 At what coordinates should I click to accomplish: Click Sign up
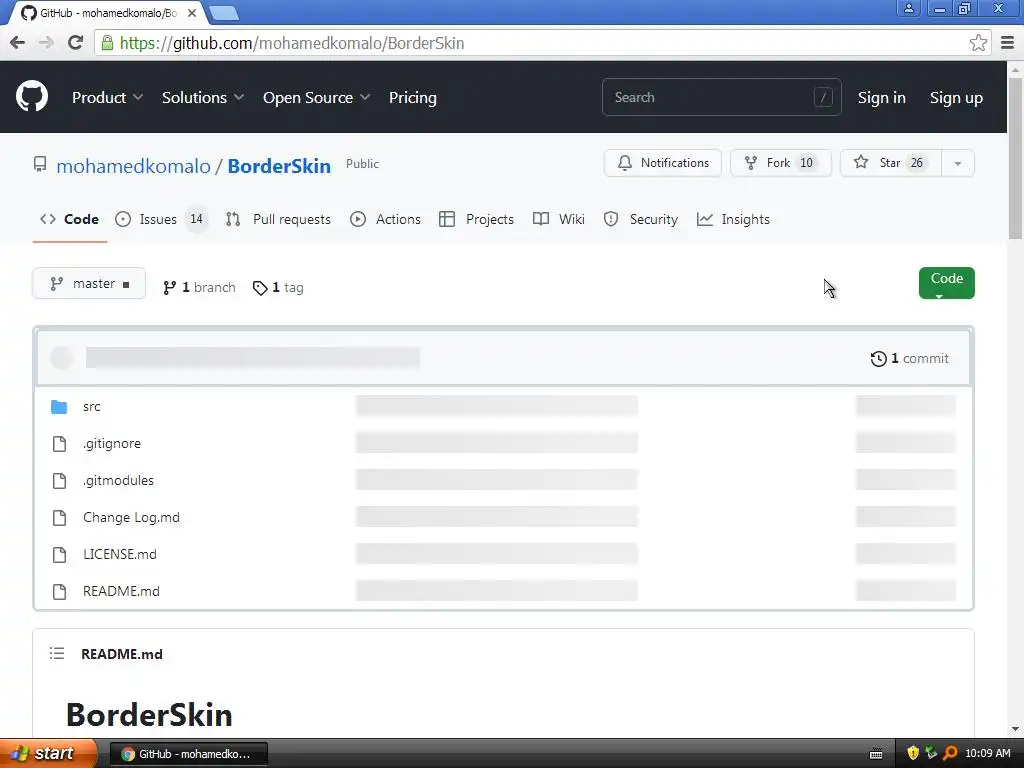point(956,97)
